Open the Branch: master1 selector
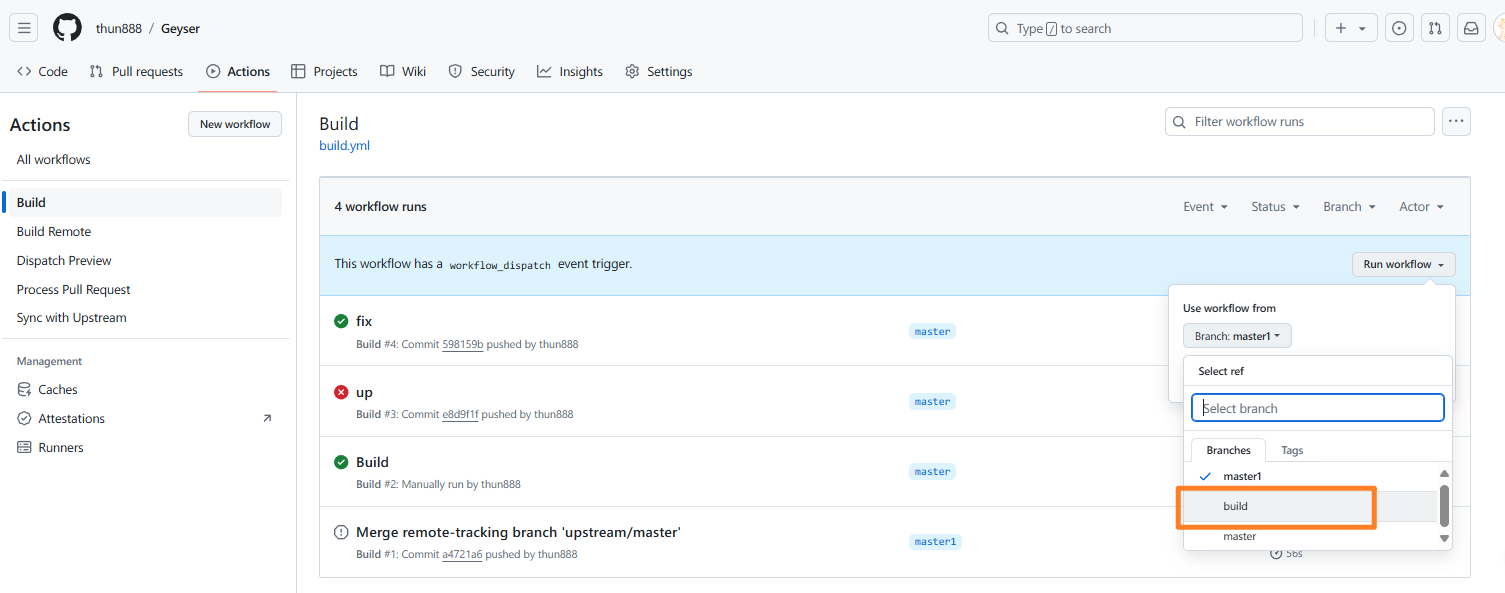Viewport: 1505px width, 593px height. point(1237,336)
